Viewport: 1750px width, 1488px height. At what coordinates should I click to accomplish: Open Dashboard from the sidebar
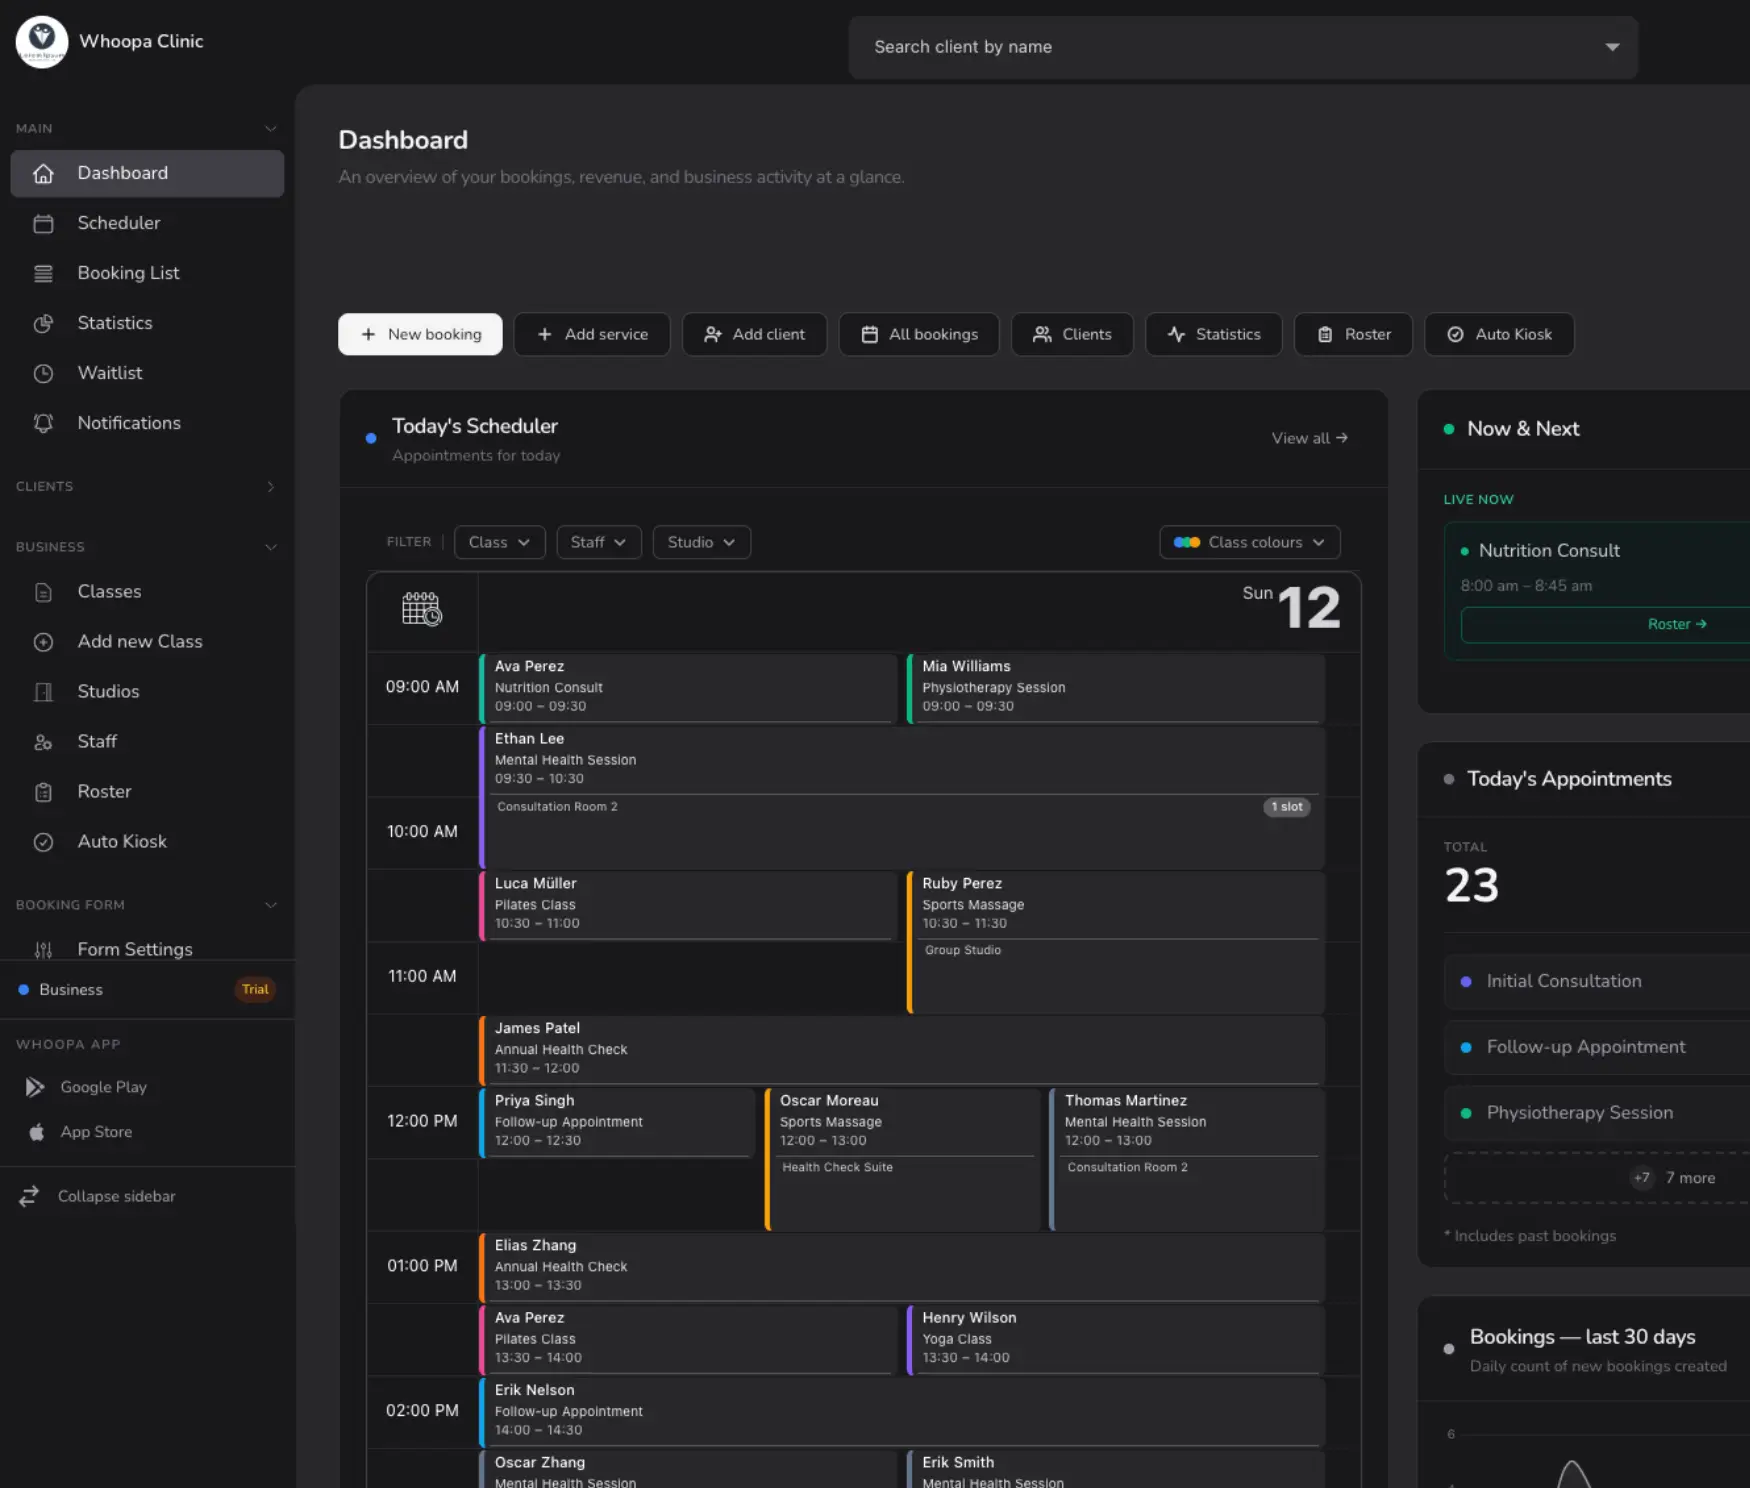click(x=147, y=173)
